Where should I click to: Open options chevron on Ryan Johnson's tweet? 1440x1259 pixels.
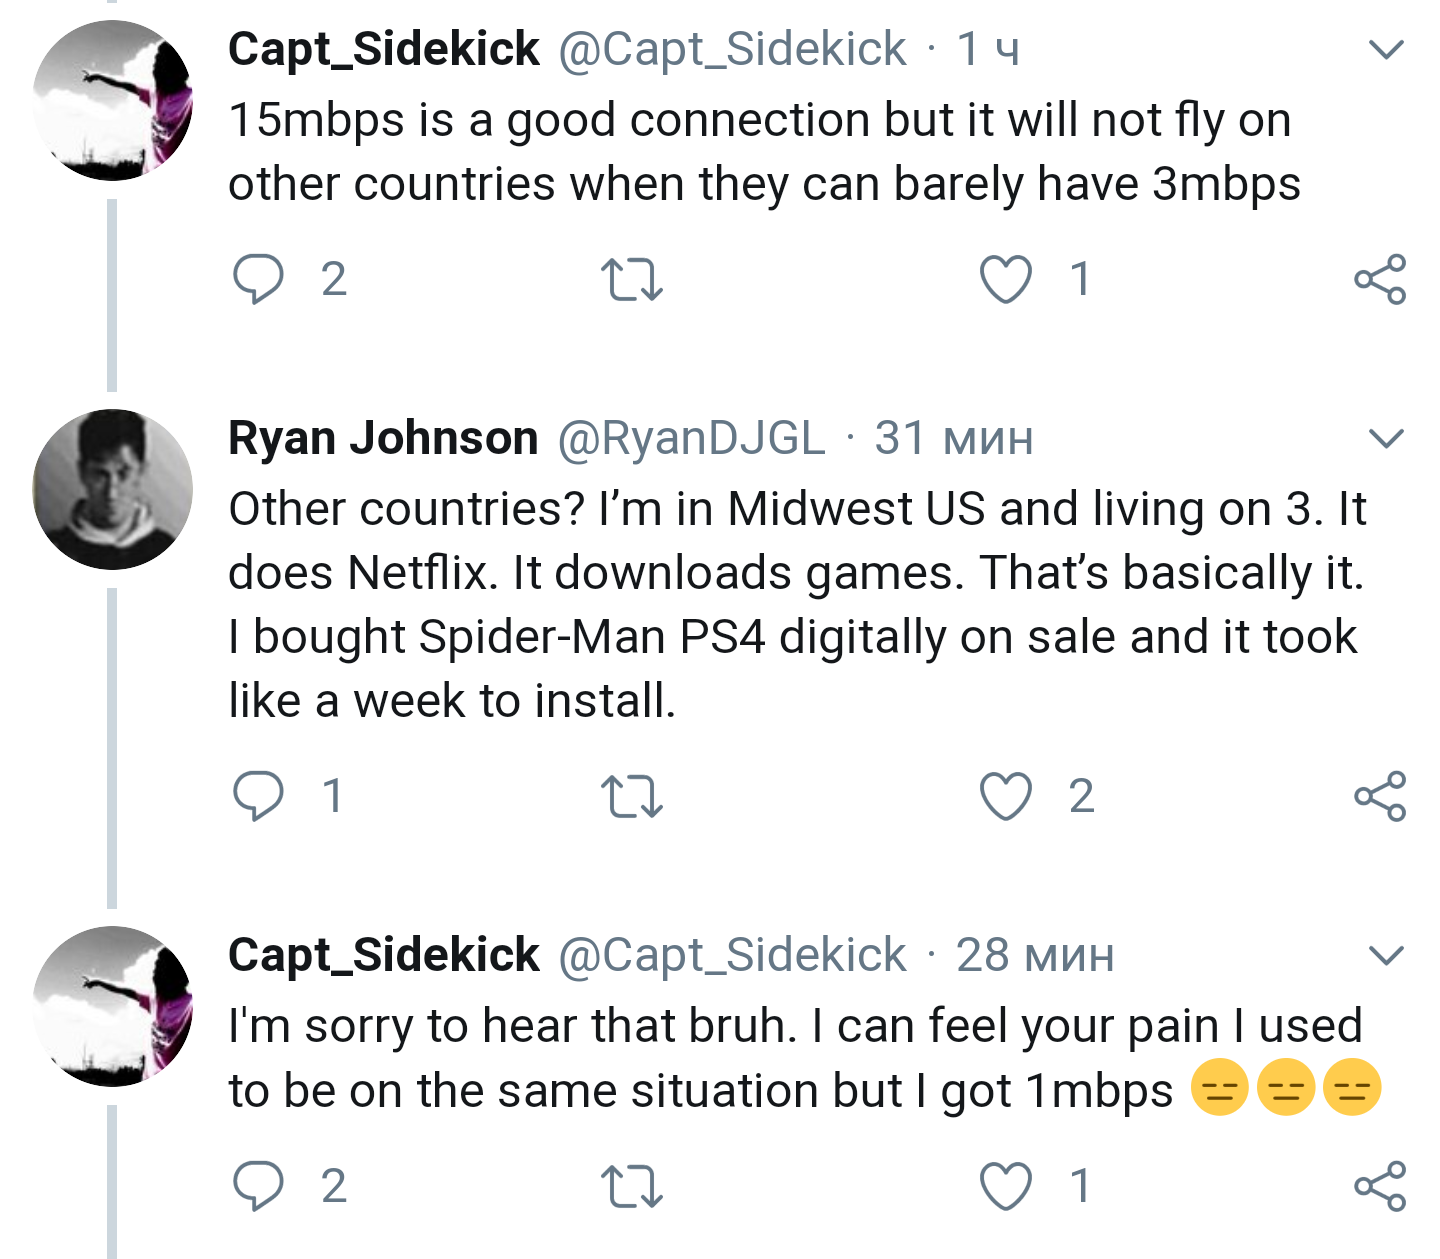point(1386,438)
